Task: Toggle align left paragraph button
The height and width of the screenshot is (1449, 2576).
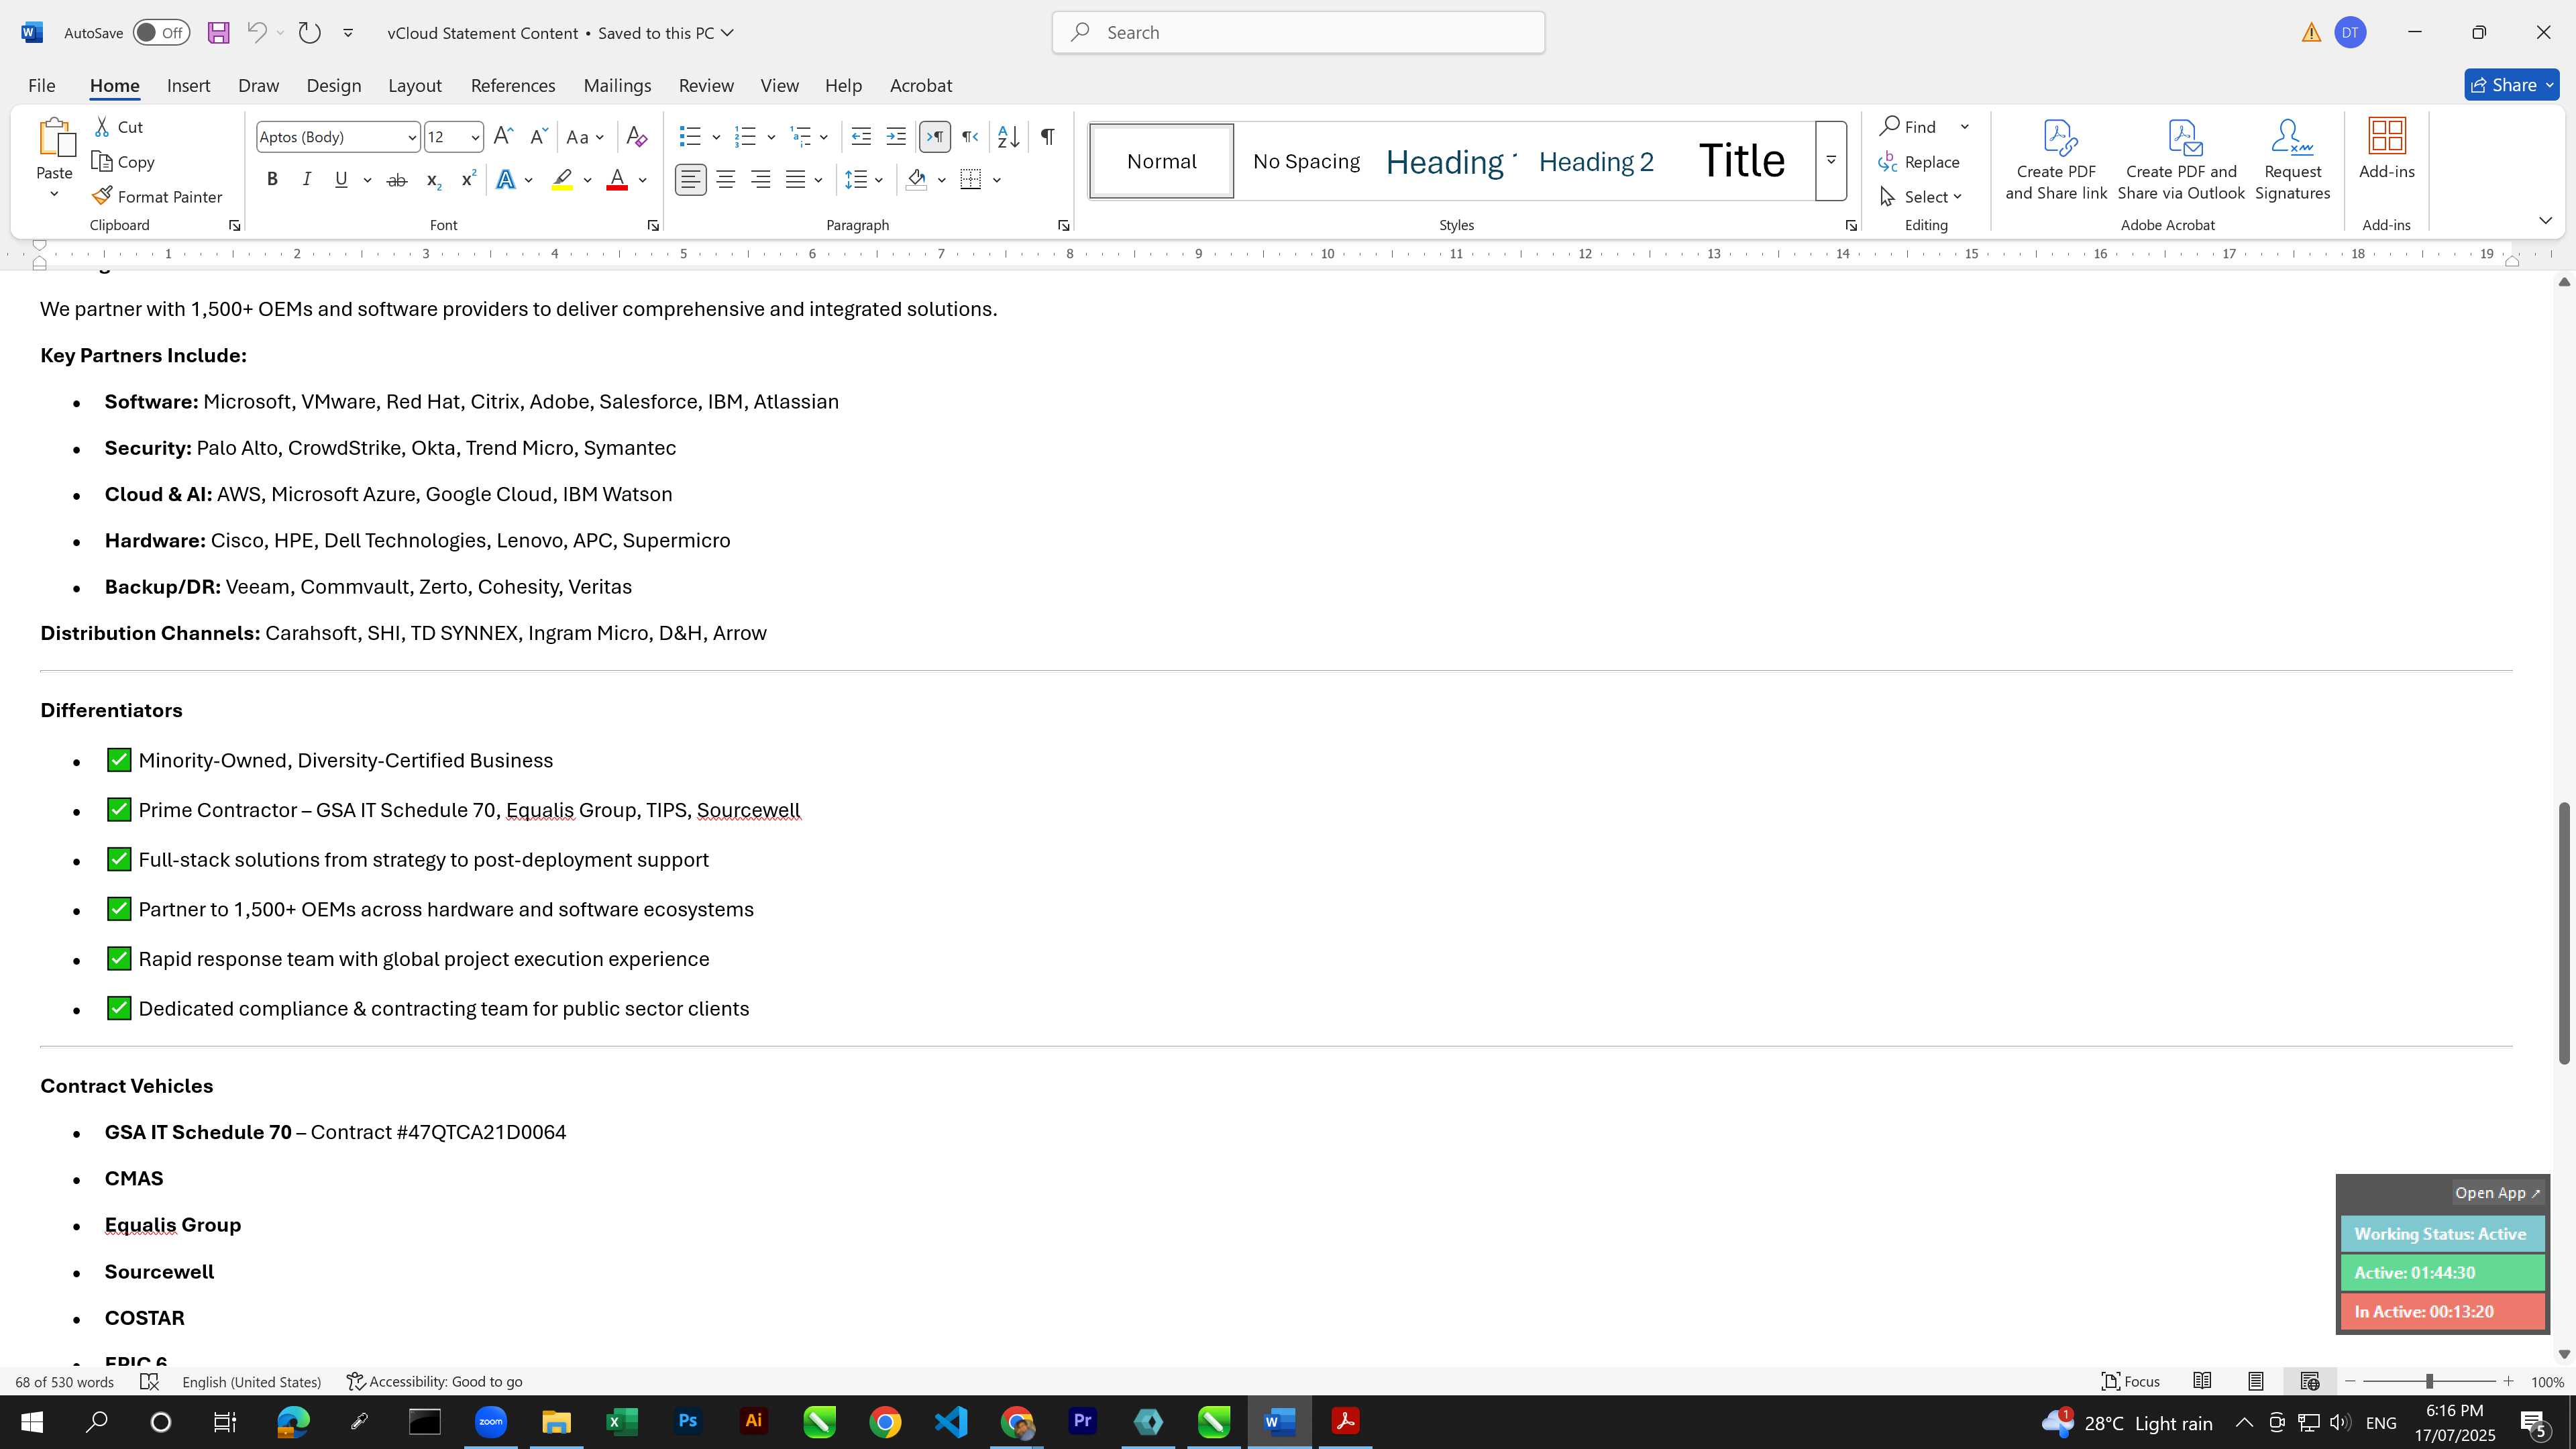Action: click(690, 180)
